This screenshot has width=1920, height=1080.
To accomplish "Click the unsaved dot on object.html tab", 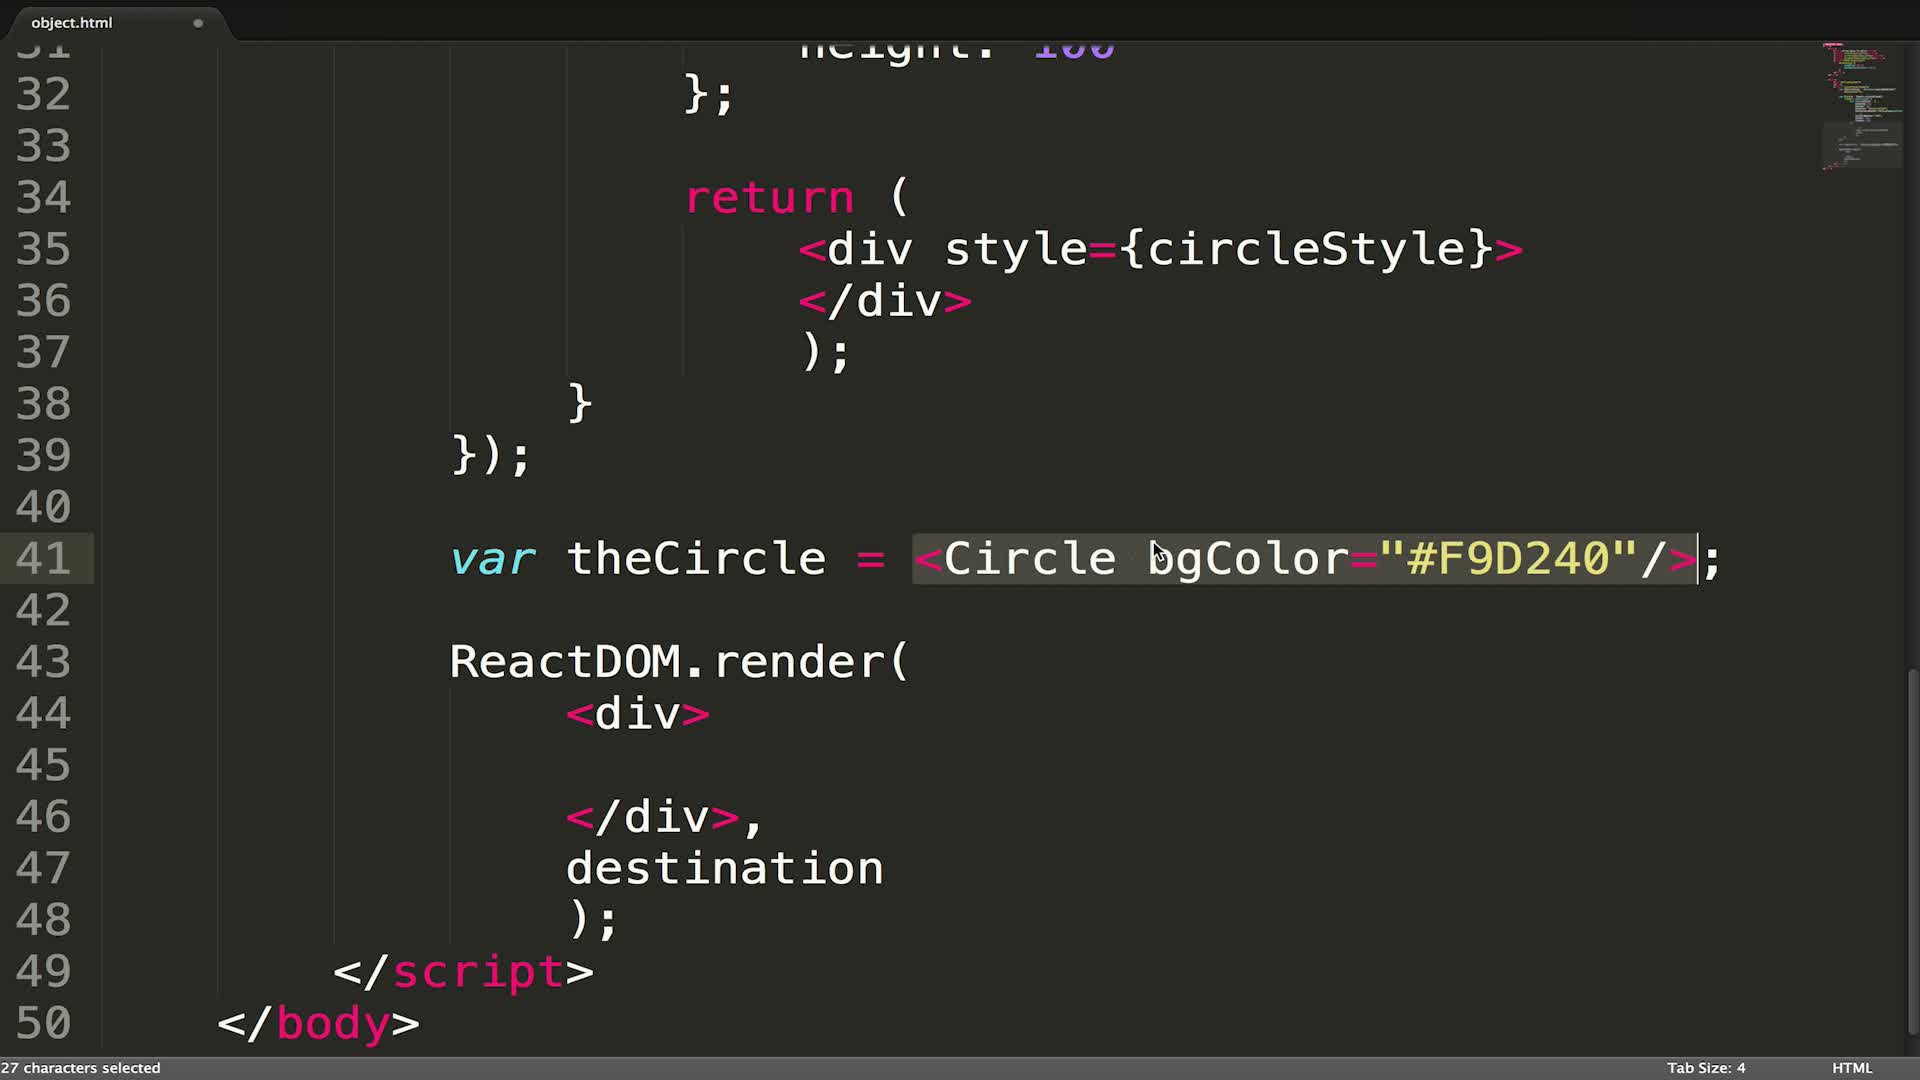I will [x=198, y=22].
